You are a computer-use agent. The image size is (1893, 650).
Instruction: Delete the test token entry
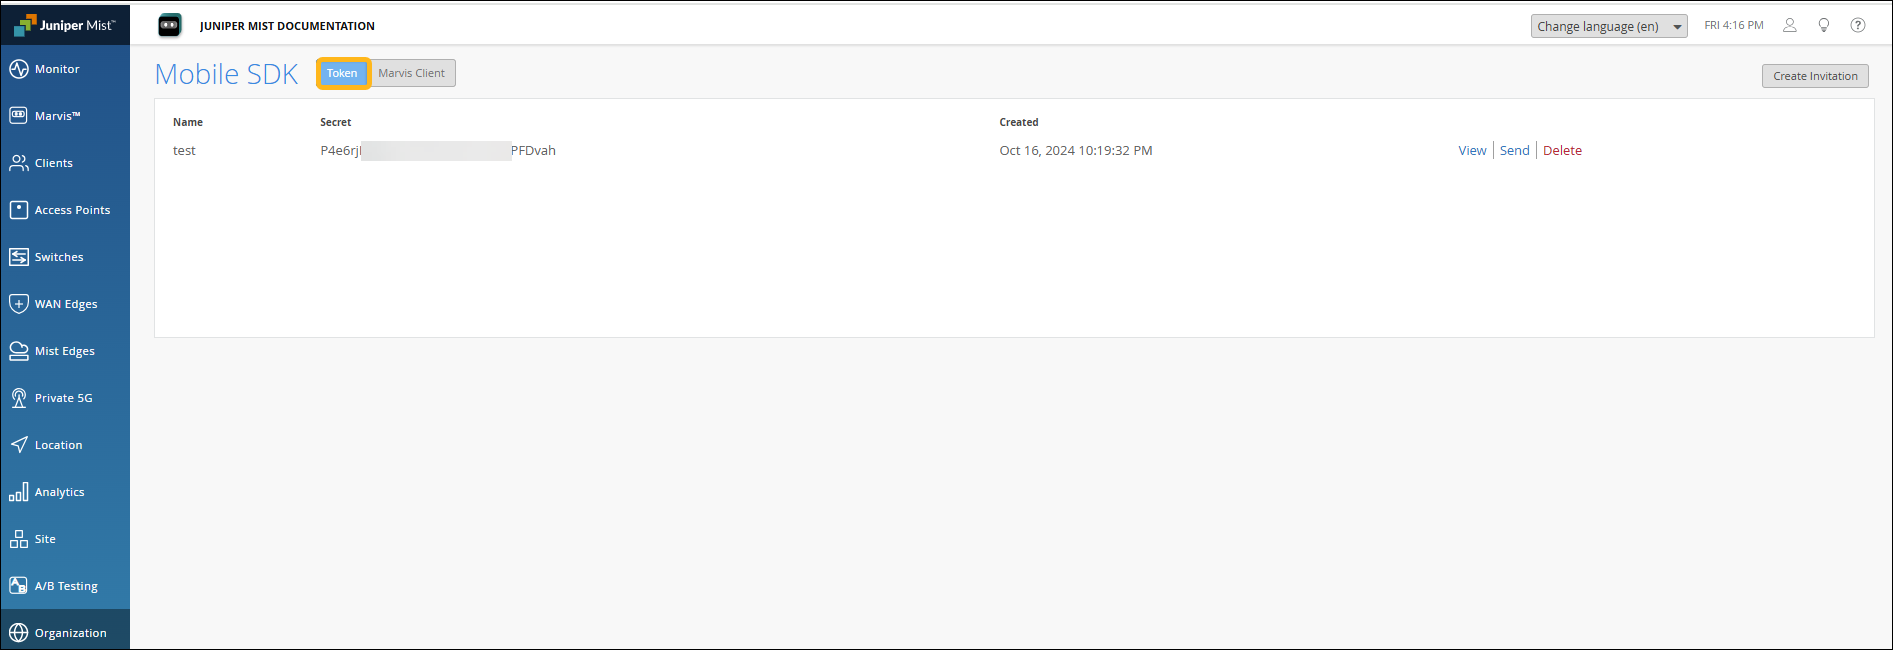[1562, 151]
